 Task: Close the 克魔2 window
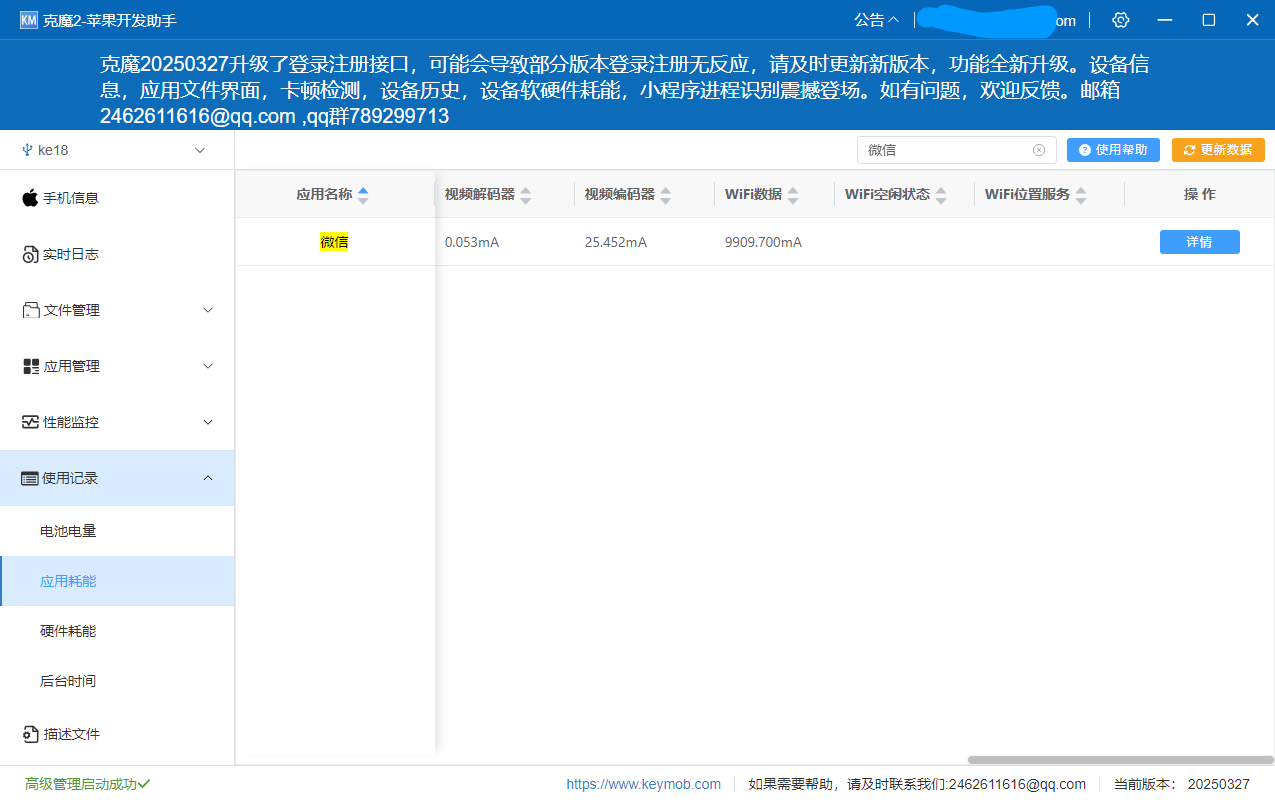(1252, 20)
